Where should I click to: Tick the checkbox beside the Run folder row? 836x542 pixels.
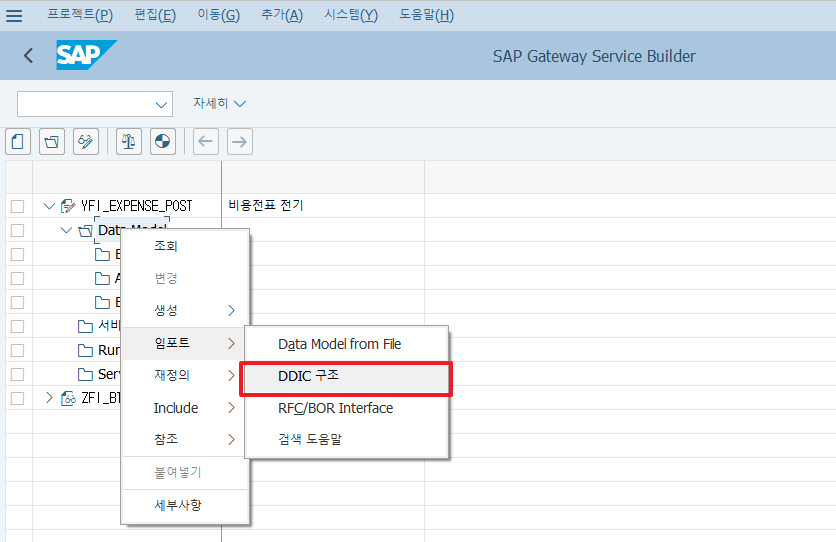[18, 350]
